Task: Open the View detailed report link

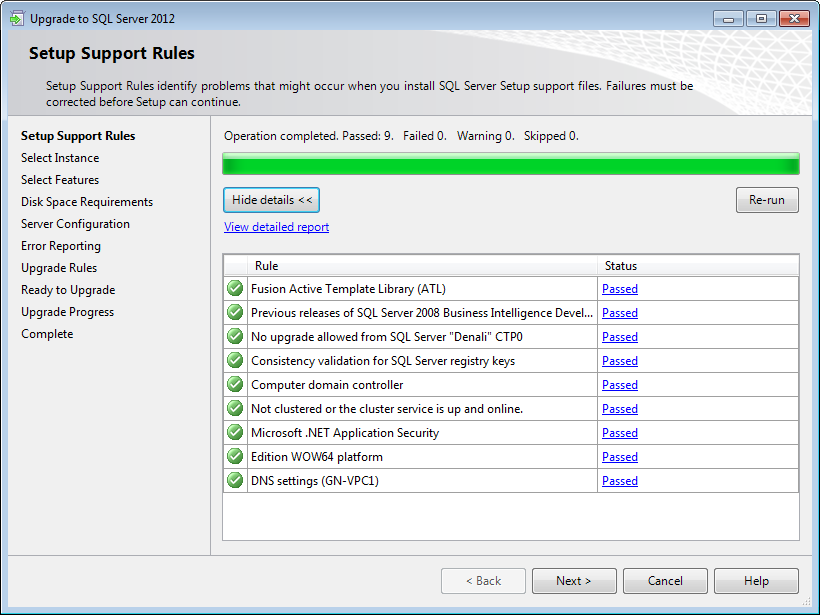Action: click(276, 227)
